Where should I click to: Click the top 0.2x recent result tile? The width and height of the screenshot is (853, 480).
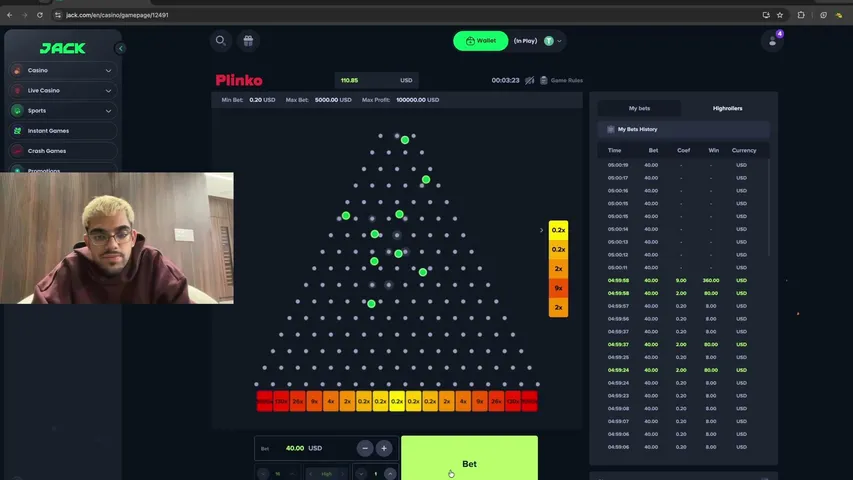[x=558, y=230]
